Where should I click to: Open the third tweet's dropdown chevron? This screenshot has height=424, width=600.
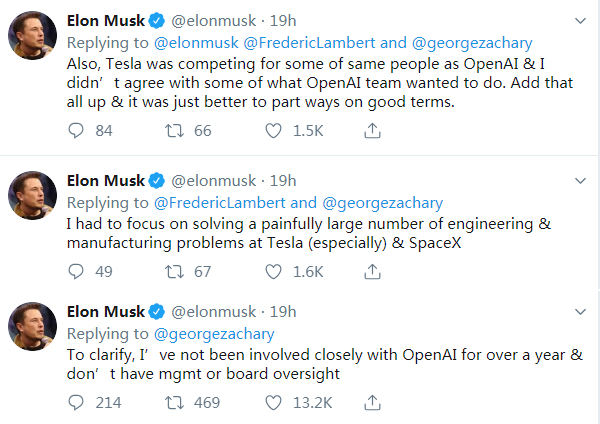coord(580,312)
